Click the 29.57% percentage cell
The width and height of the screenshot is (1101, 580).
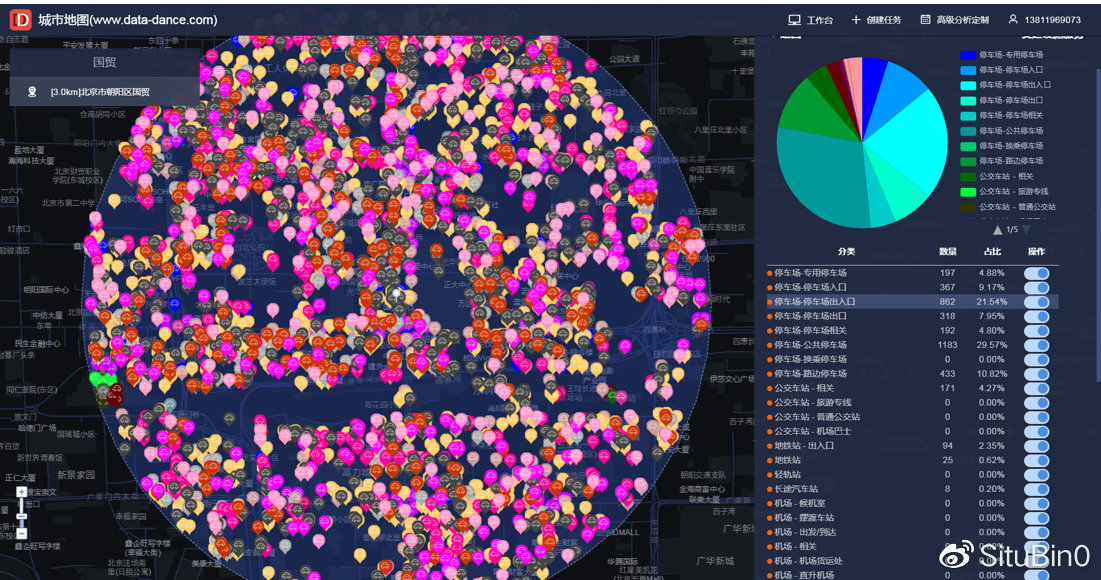[x=992, y=345]
